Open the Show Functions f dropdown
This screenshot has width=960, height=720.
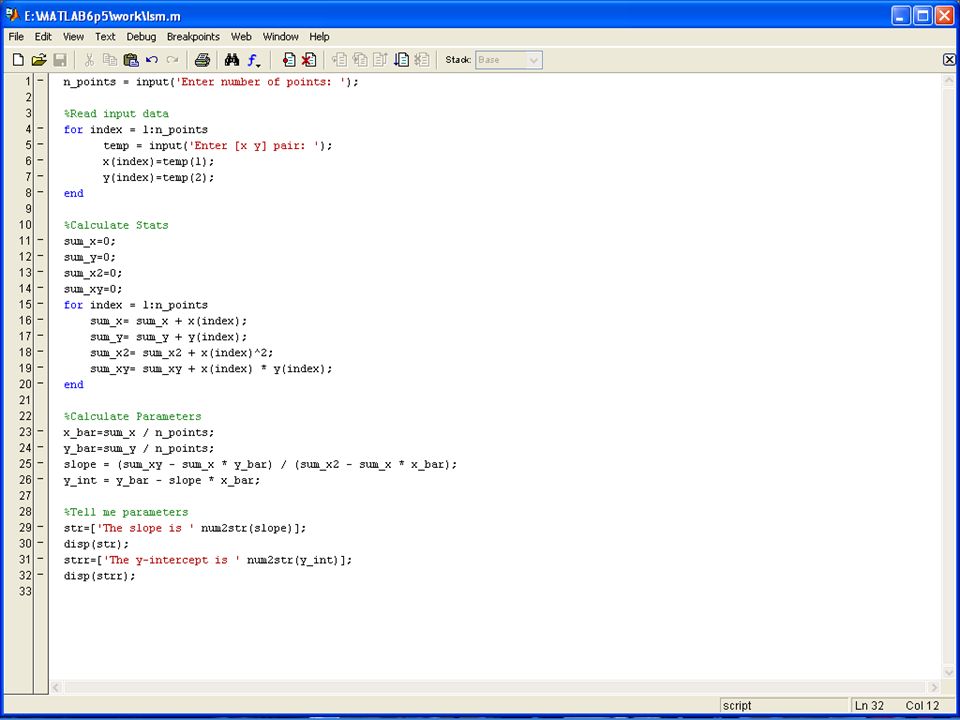coord(254,60)
